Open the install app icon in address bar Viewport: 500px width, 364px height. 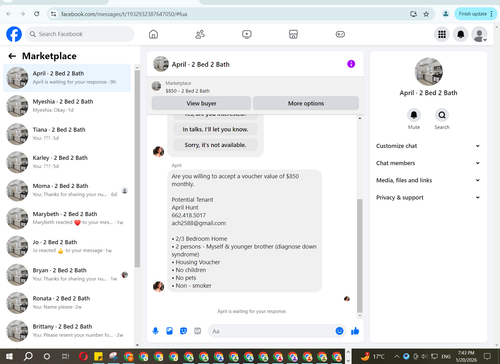(413, 14)
